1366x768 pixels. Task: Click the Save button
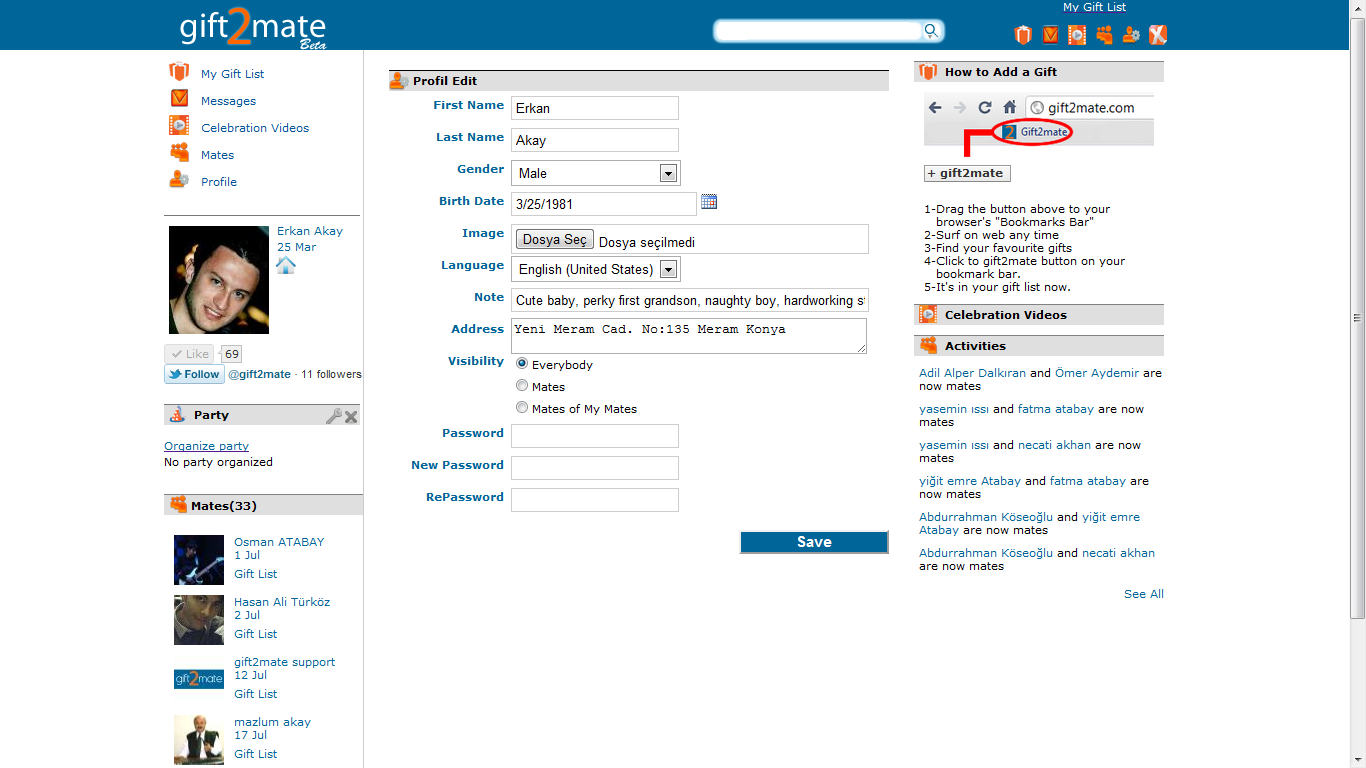pos(814,542)
